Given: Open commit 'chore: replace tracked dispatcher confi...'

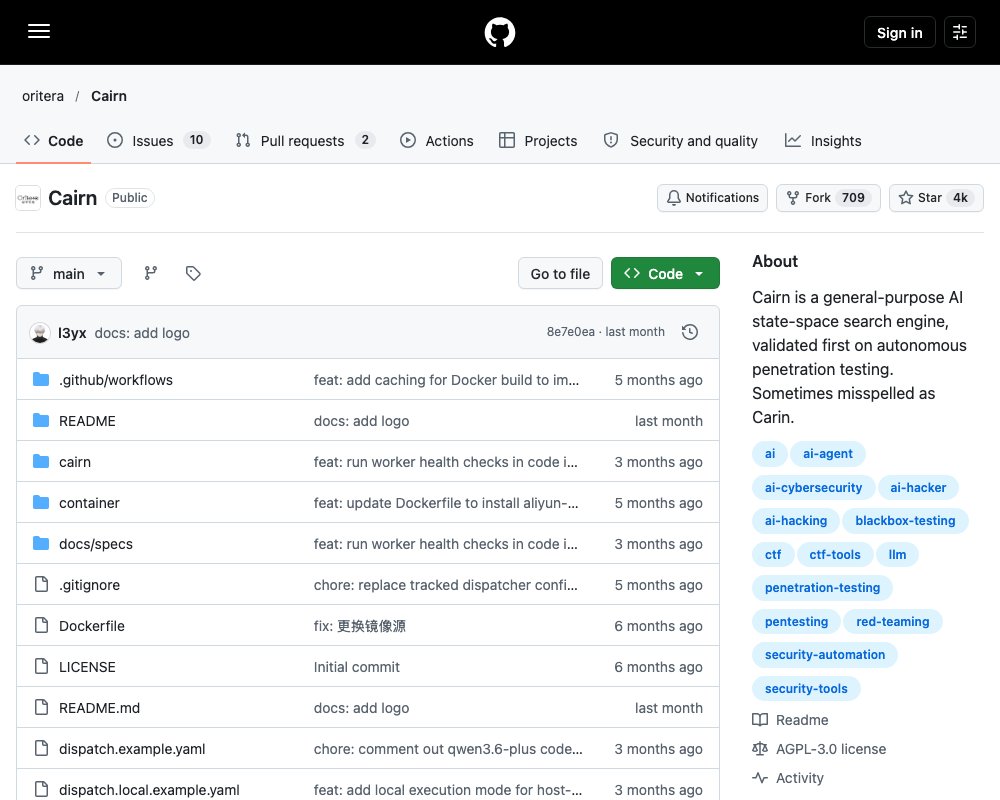Looking at the screenshot, I should point(446,585).
